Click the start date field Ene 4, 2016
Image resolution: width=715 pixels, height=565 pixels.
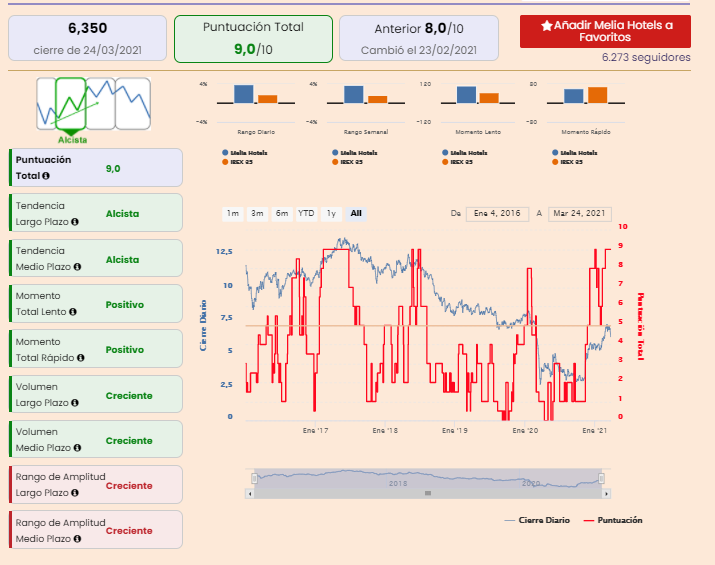coord(497,214)
